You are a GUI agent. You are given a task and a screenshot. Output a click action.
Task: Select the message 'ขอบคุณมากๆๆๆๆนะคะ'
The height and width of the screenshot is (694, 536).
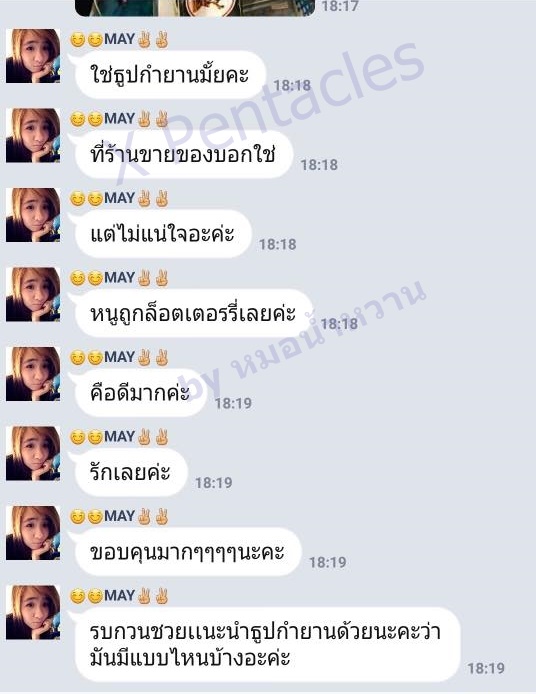[188, 552]
